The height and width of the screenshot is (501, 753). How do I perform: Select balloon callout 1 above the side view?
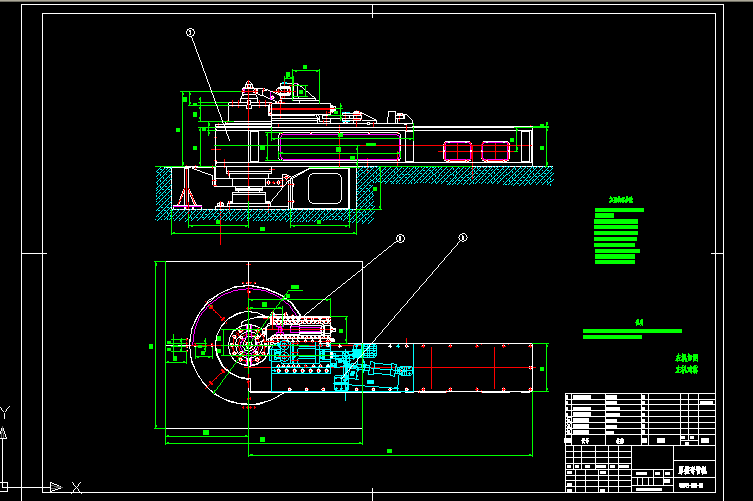point(189,33)
